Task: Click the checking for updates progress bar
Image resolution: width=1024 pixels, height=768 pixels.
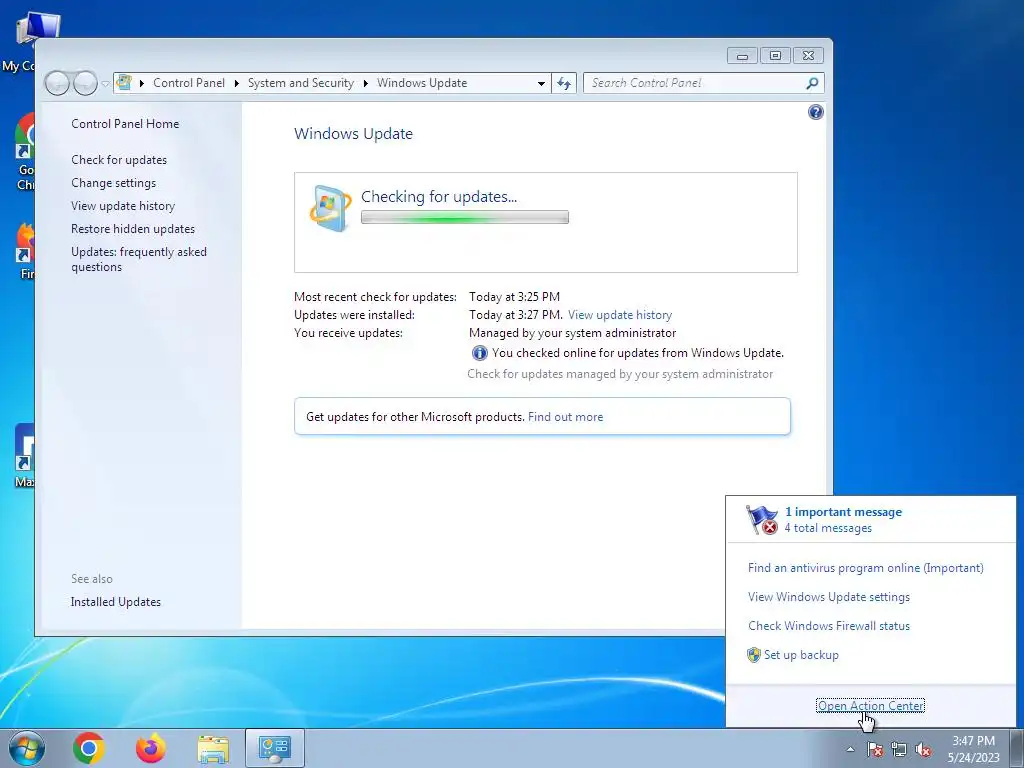Action: 465,217
